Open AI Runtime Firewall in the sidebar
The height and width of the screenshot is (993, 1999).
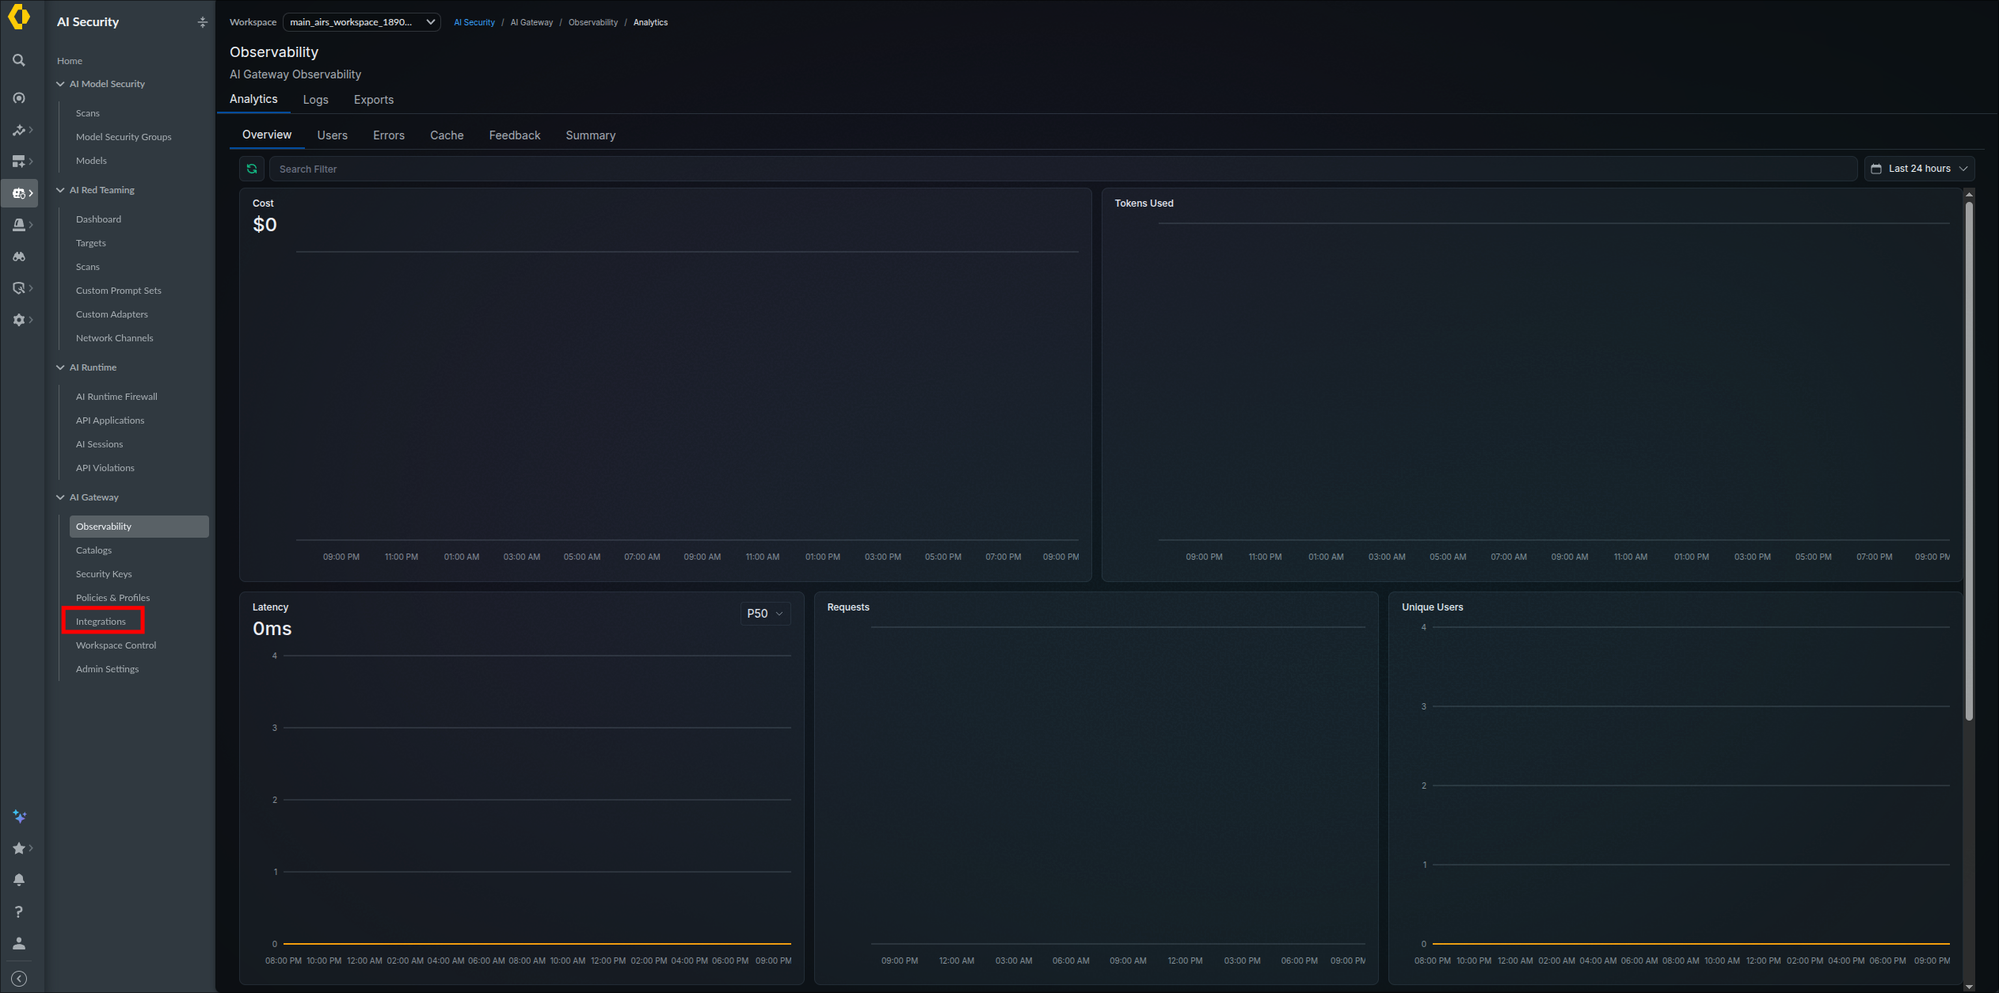pos(117,397)
